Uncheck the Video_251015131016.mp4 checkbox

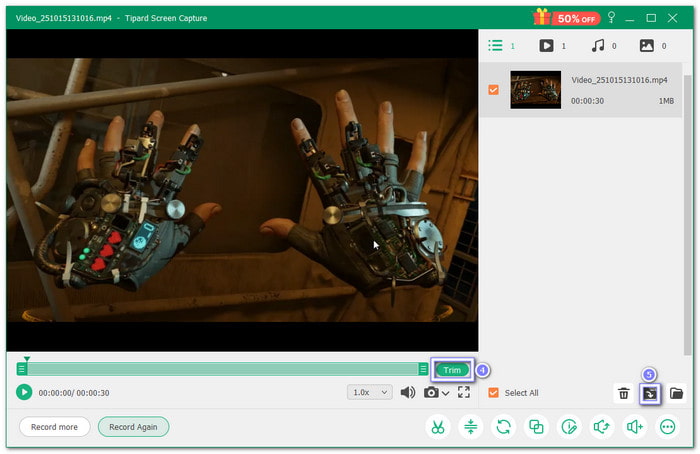point(493,90)
